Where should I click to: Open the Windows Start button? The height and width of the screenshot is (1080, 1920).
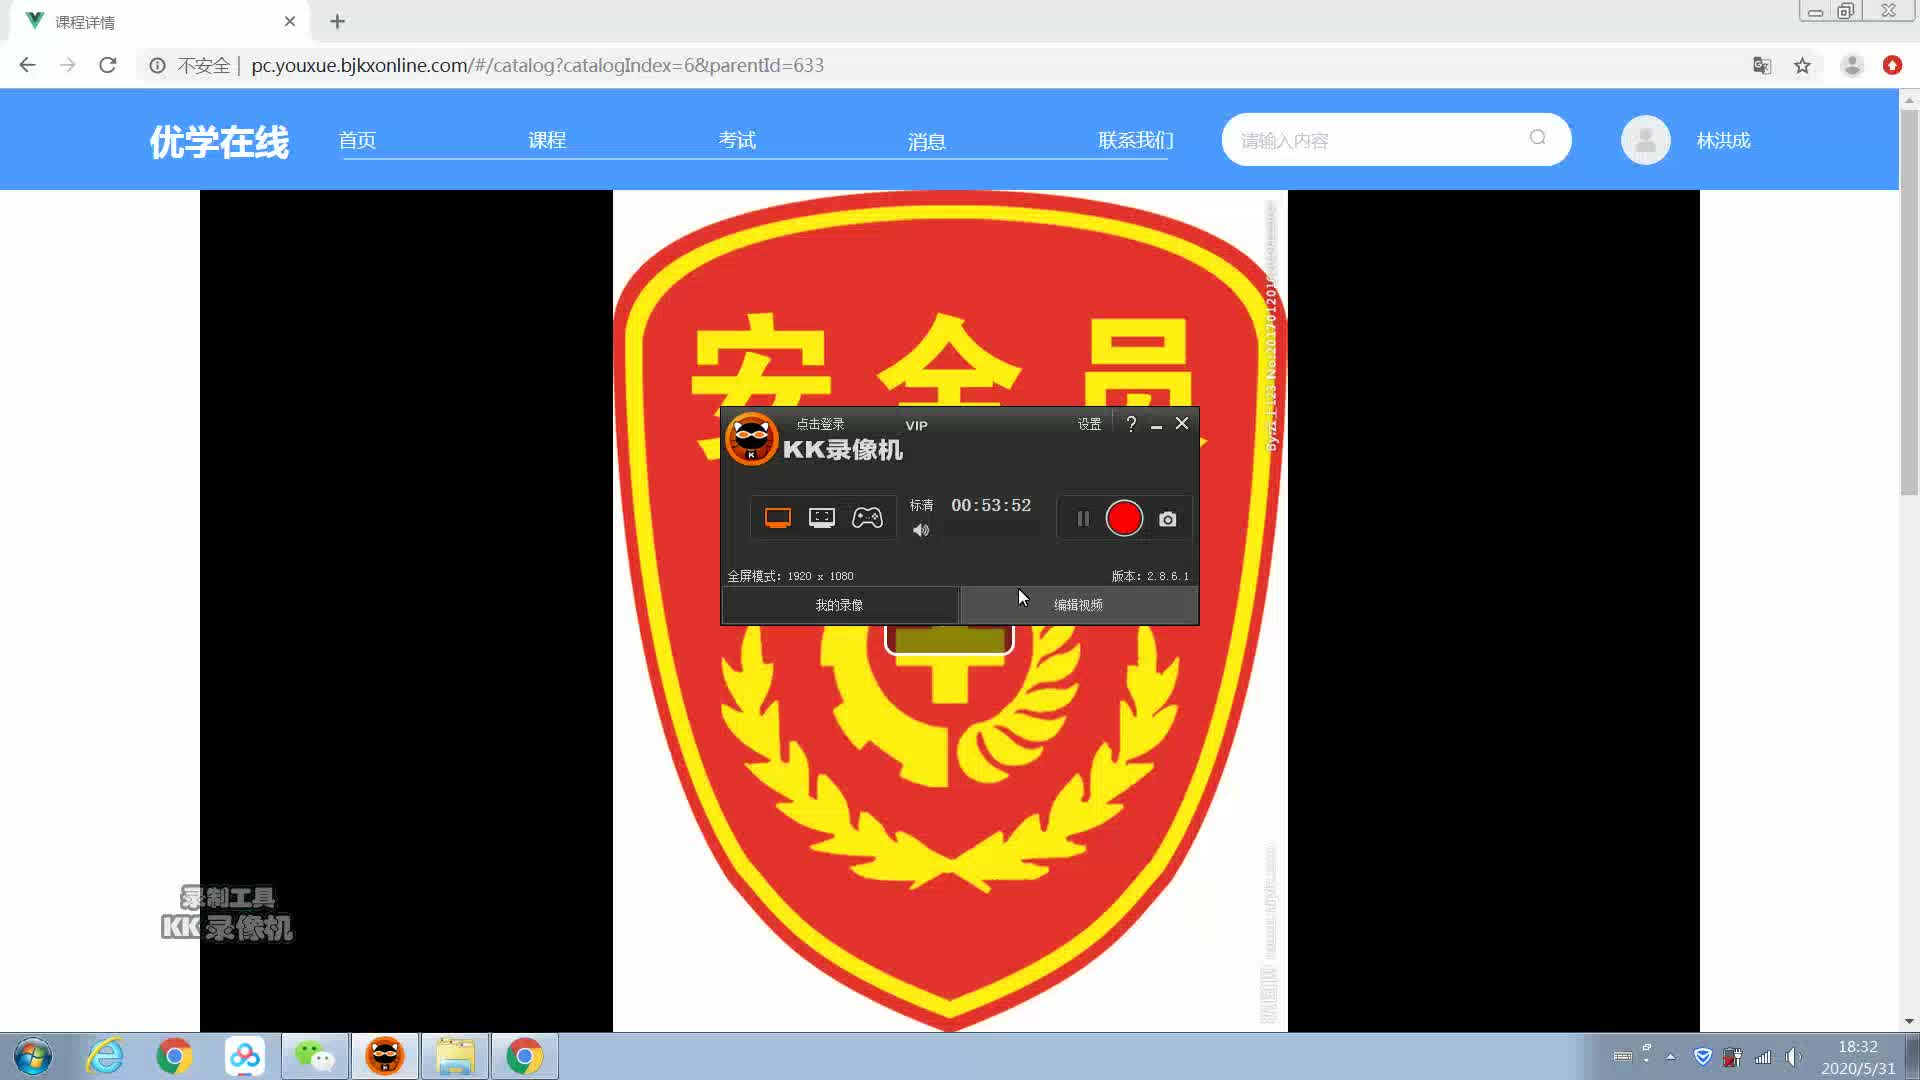point(33,1056)
